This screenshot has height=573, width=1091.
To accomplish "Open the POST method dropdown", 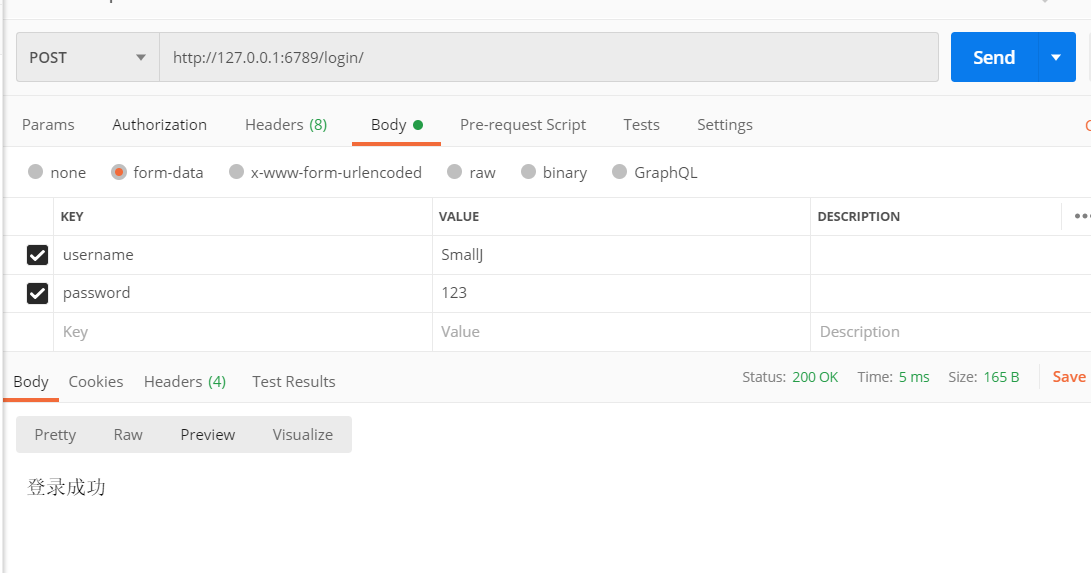I will [88, 57].
